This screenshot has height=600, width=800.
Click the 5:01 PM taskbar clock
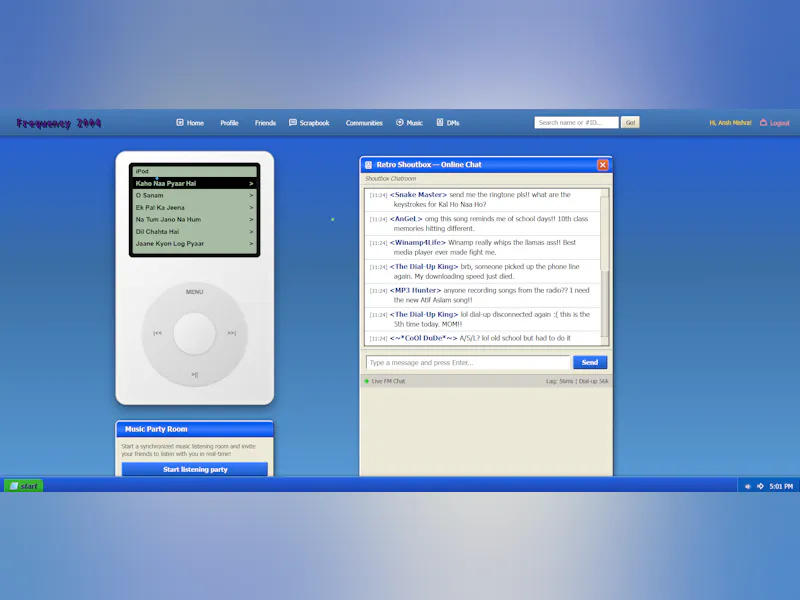(781, 486)
